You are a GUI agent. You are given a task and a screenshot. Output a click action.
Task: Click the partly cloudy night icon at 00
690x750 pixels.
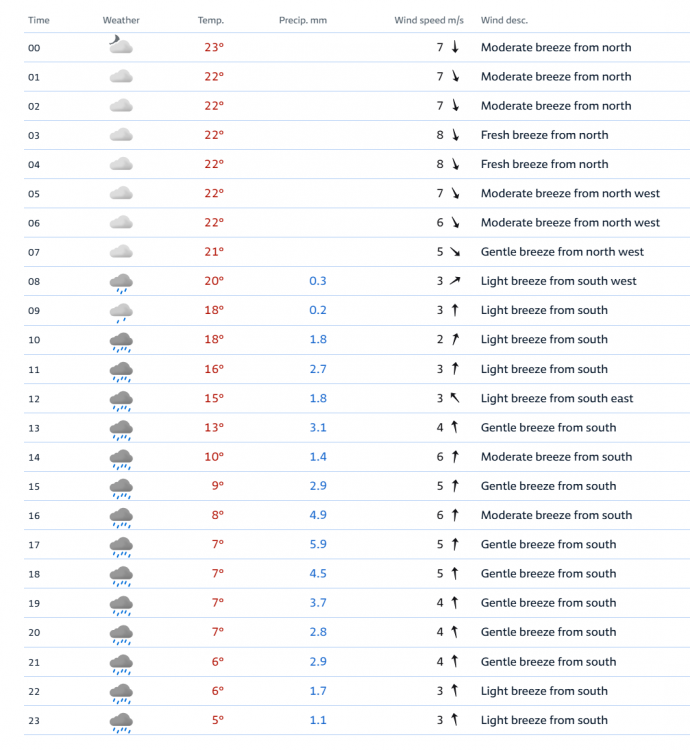(x=120, y=46)
